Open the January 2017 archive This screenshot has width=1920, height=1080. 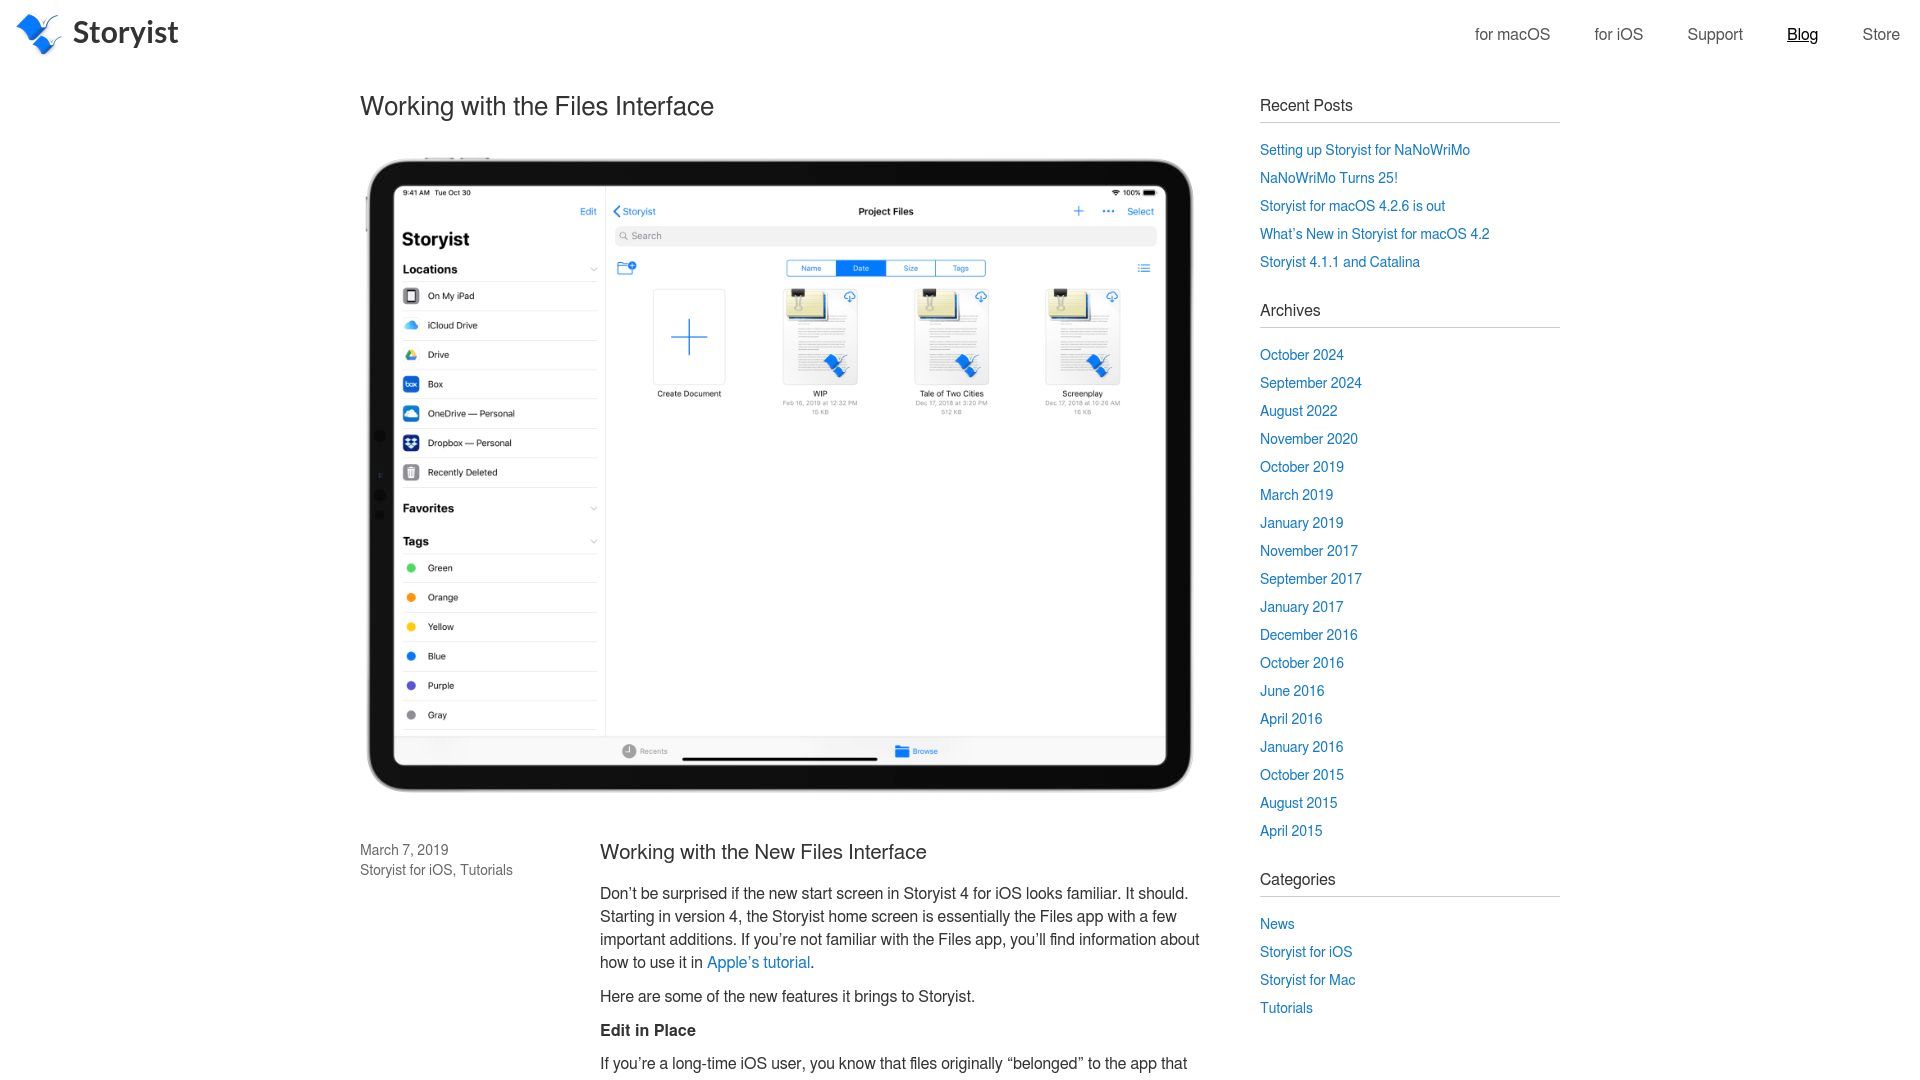coord(1301,607)
